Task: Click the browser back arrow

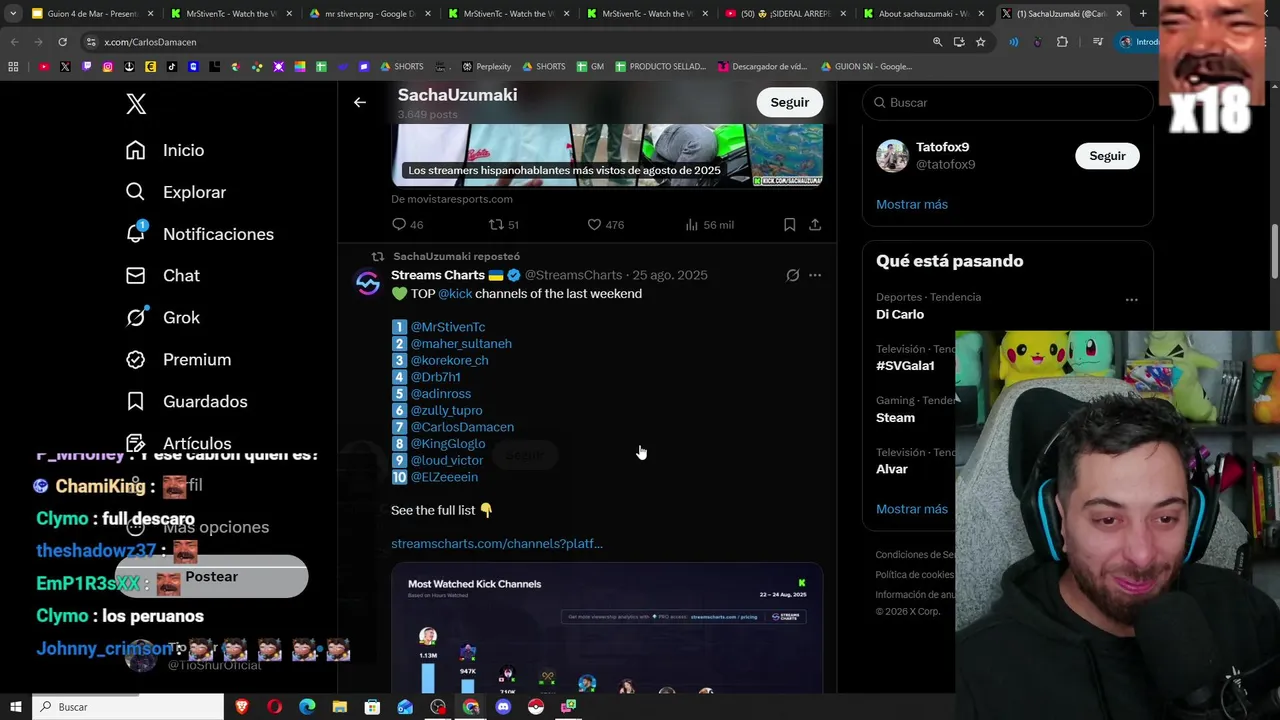Action: tap(14, 42)
